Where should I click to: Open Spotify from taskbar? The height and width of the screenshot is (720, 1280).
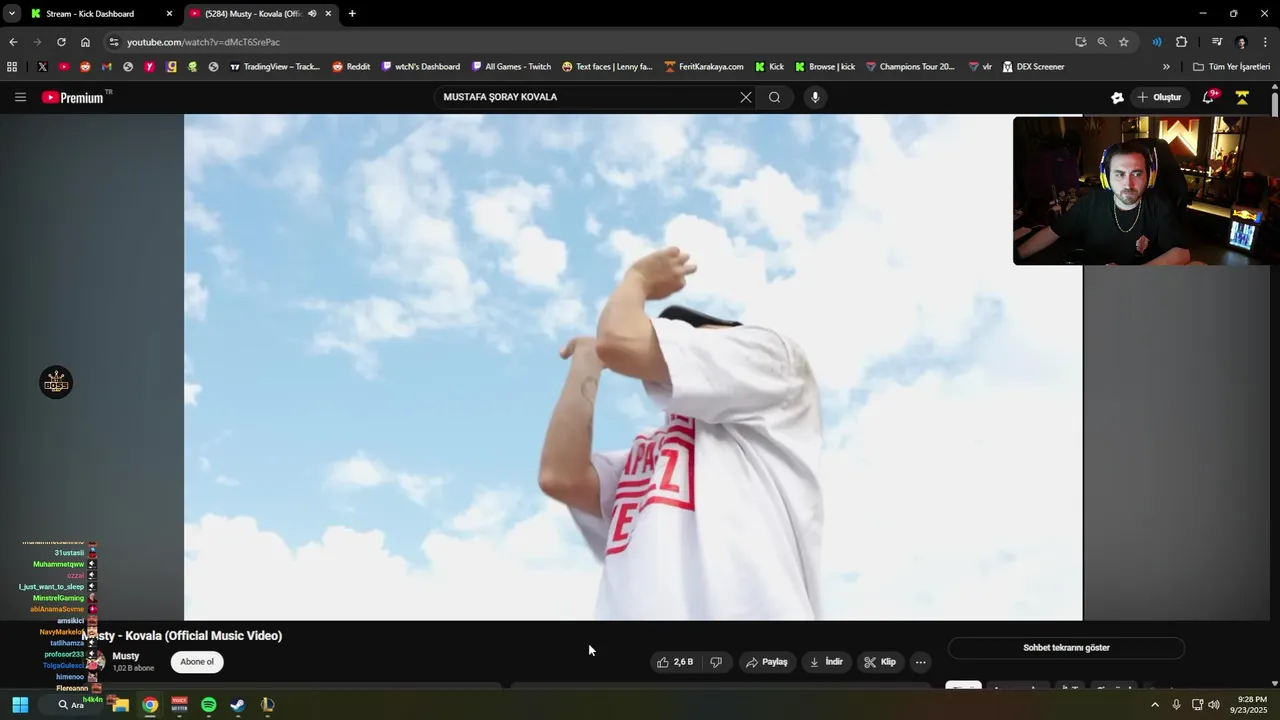[208, 705]
